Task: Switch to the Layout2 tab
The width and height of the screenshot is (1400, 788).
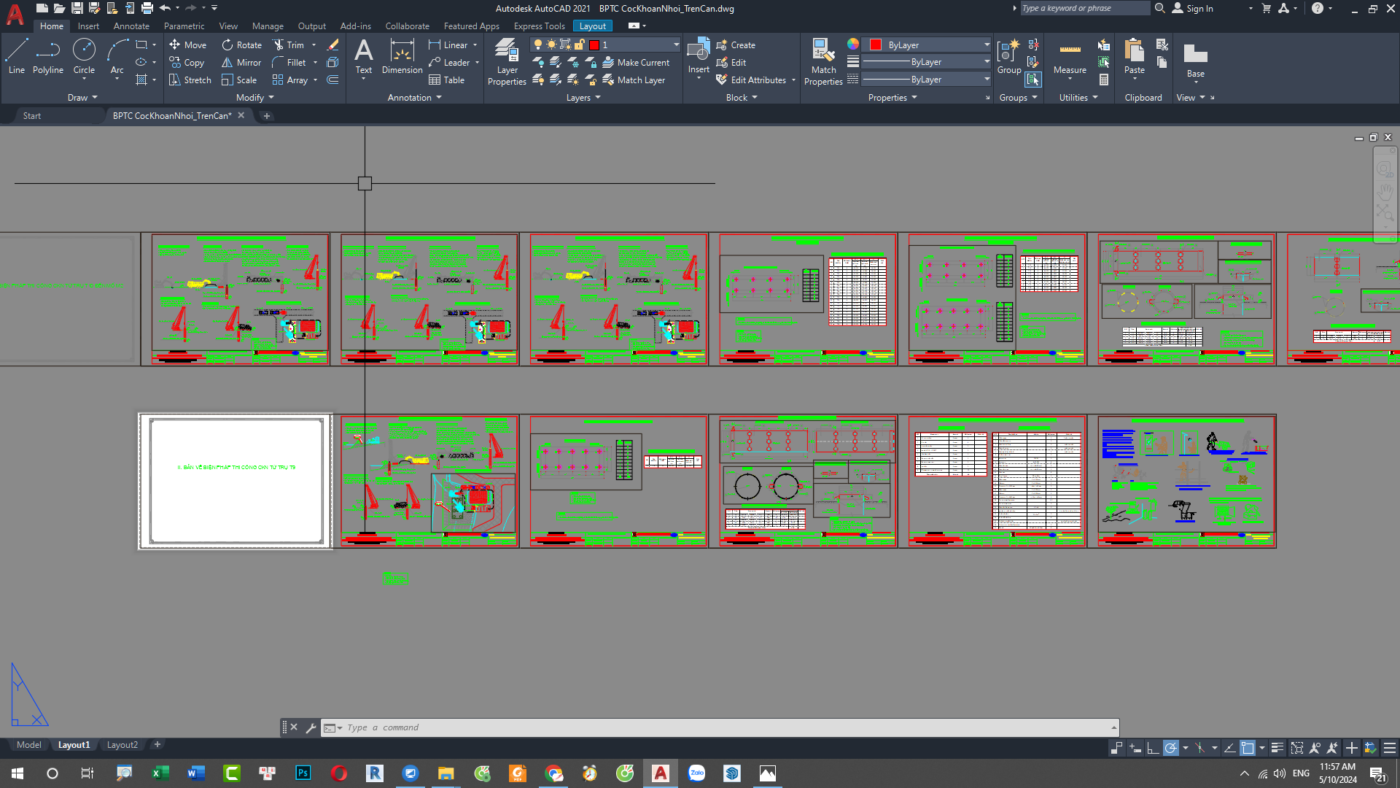Action: [122, 745]
